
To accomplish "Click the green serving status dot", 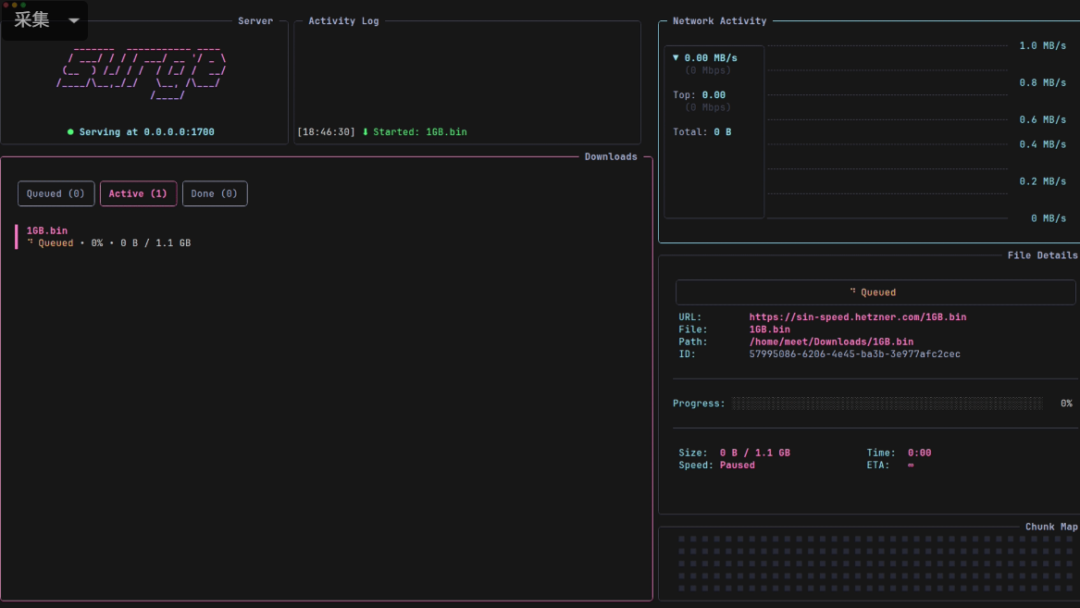I will point(70,132).
